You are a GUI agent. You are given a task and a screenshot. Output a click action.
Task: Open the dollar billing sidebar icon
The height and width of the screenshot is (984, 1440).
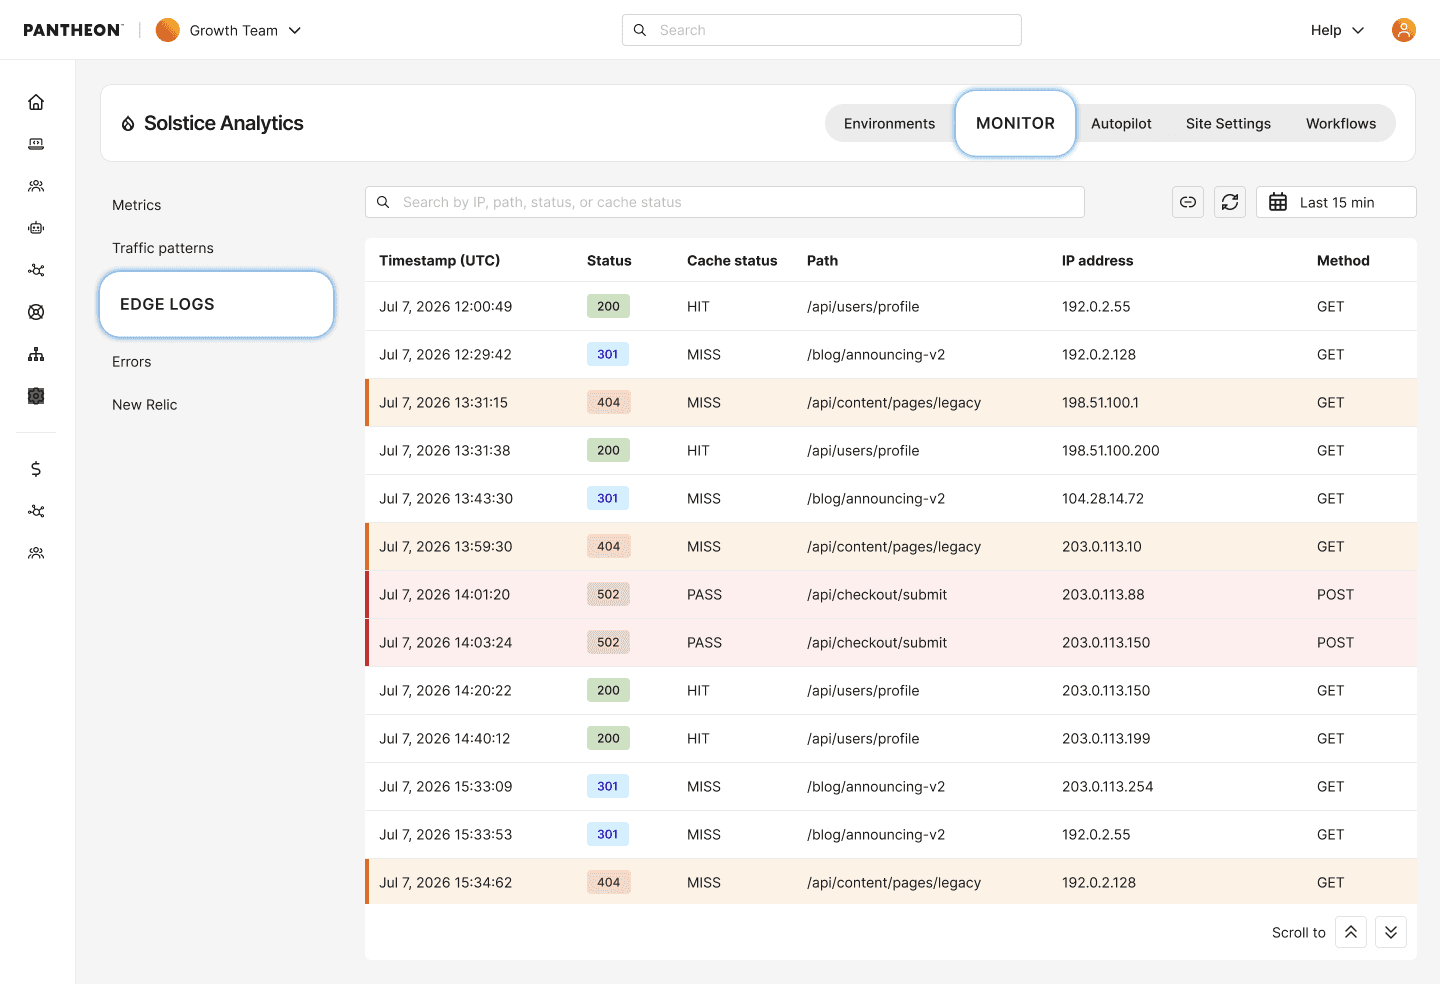point(36,469)
